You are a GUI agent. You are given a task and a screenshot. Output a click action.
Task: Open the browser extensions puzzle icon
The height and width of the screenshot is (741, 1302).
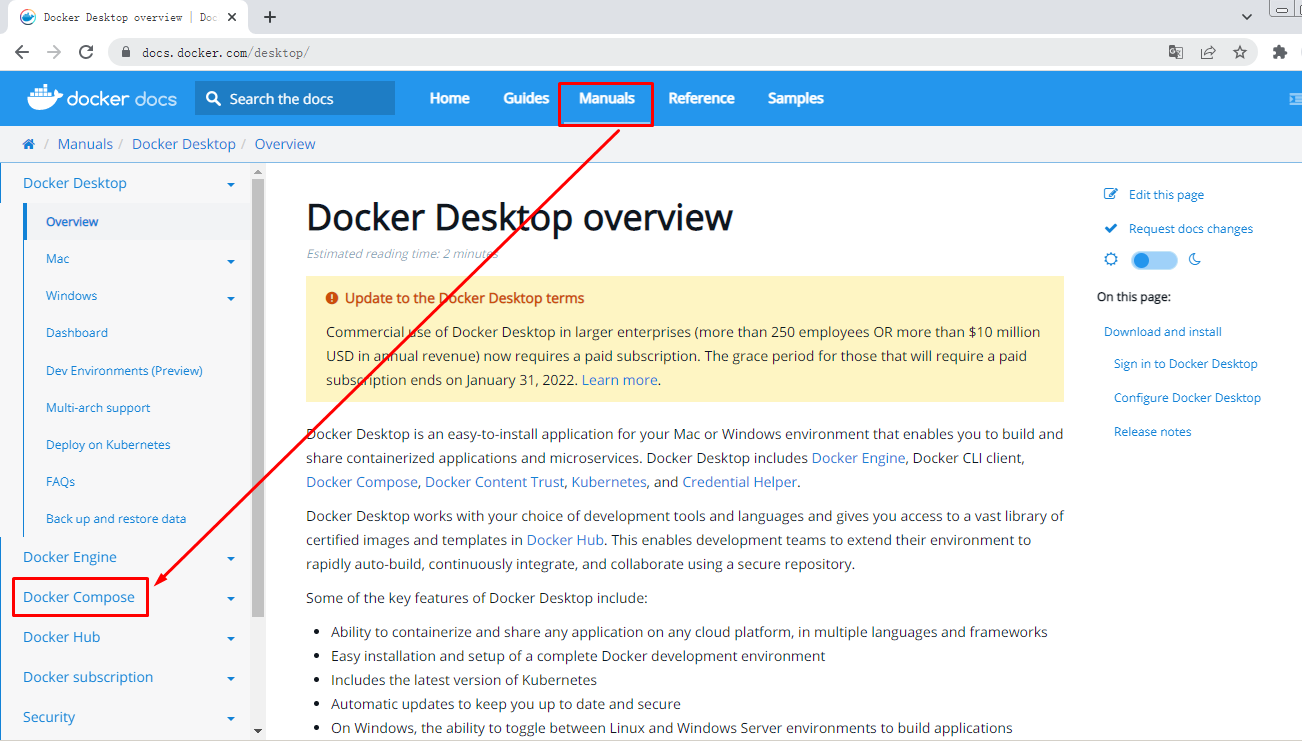point(1279,52)
